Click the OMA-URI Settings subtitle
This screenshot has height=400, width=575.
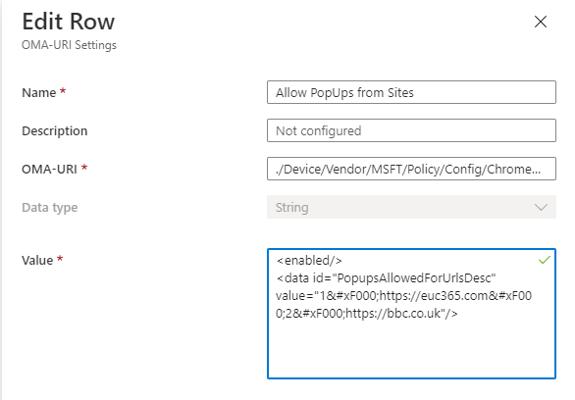[x=69, y=45]
